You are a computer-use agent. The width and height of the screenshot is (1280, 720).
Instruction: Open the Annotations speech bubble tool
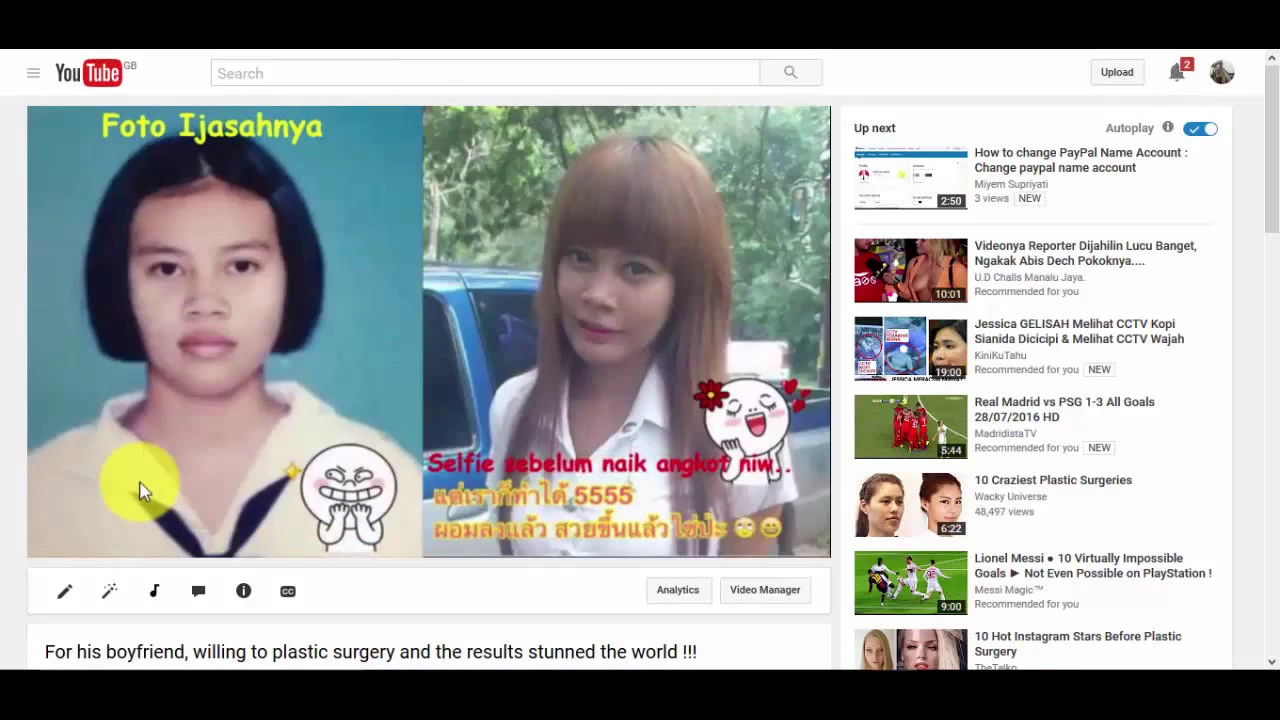click(x=198, y=591)
